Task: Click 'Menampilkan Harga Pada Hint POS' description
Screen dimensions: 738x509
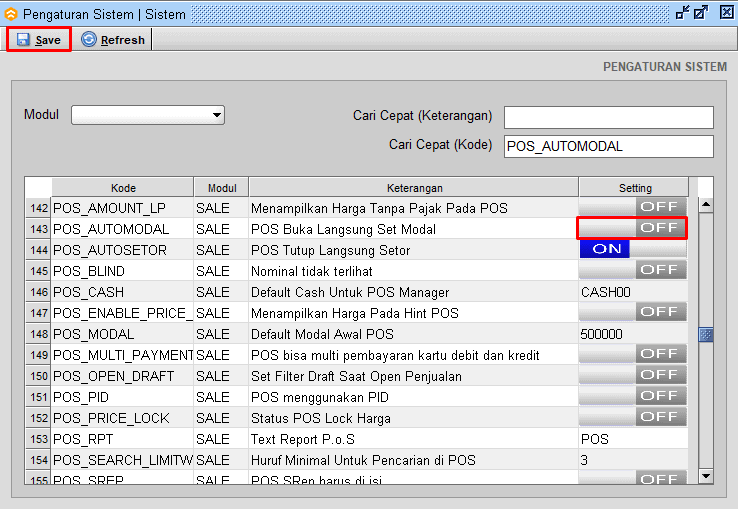Action: [x=355, y=313]
